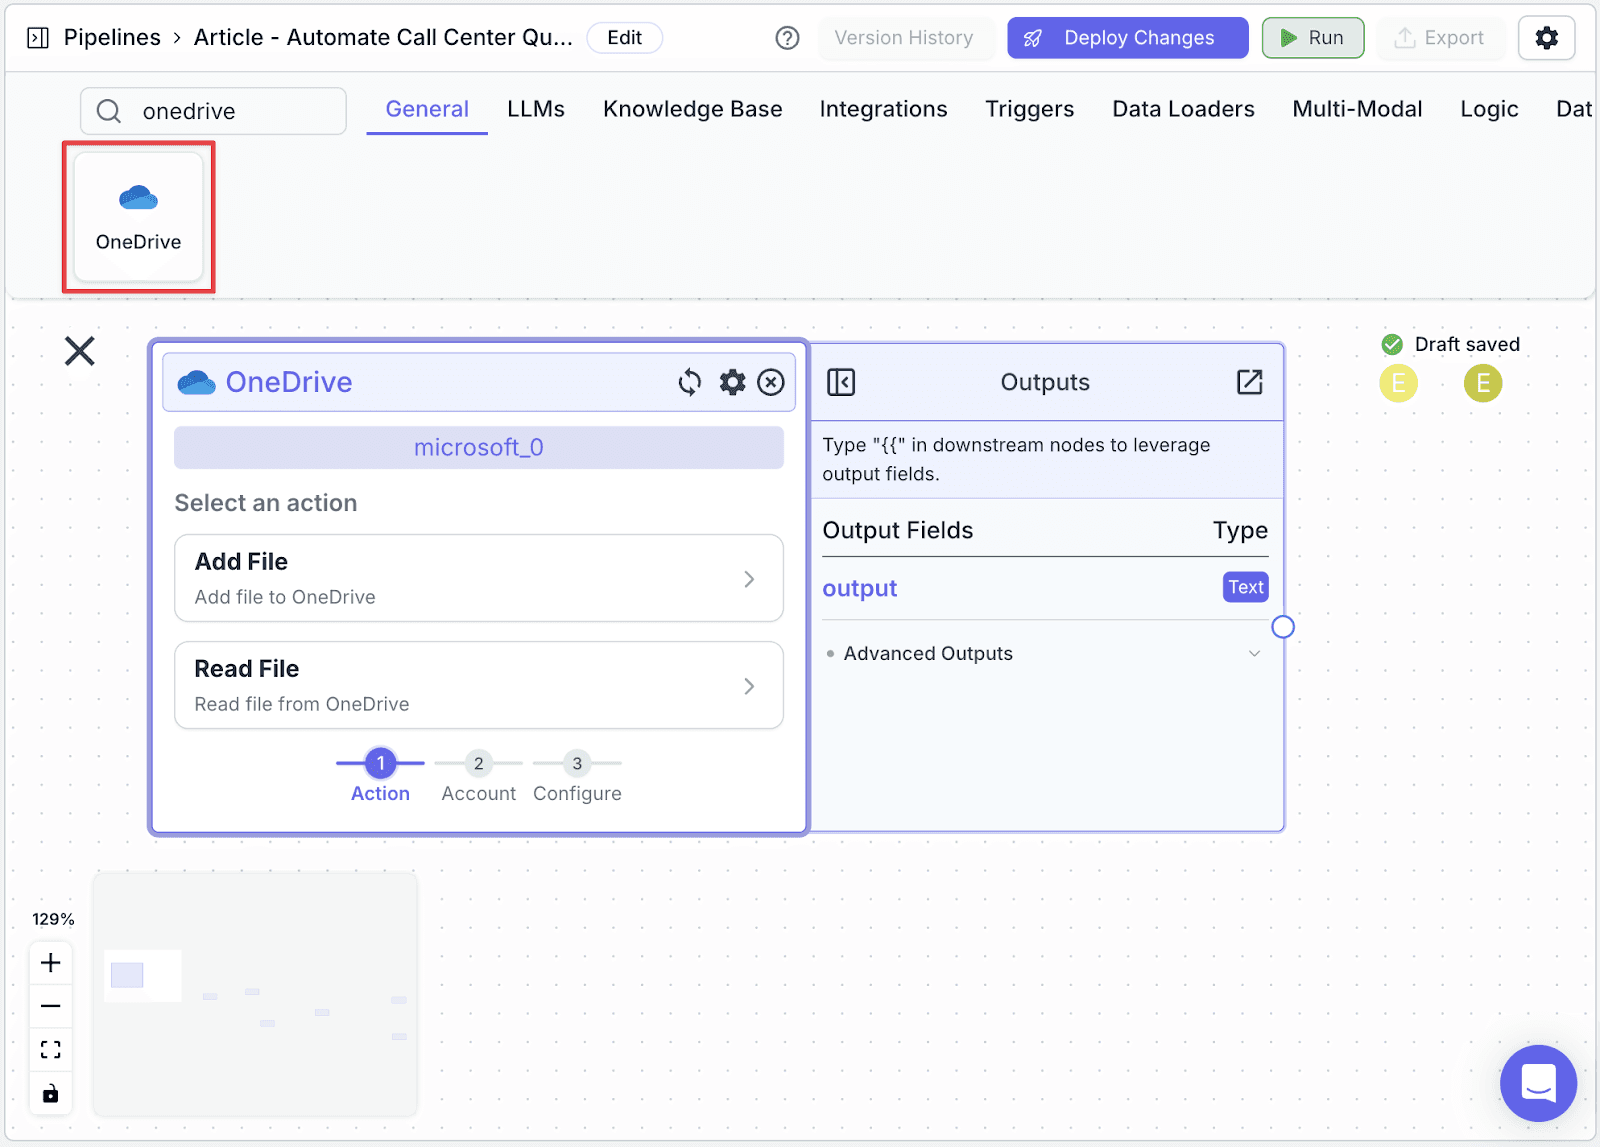Open the chat support bubble
1600x1147 pixels.
click(1538, 1083)
